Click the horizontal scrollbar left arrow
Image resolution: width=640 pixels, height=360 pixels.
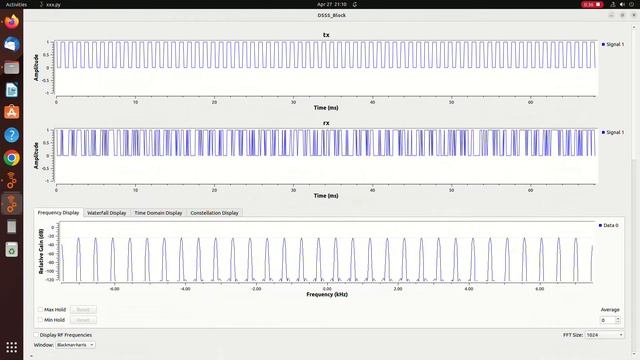(x=32, y=356)
